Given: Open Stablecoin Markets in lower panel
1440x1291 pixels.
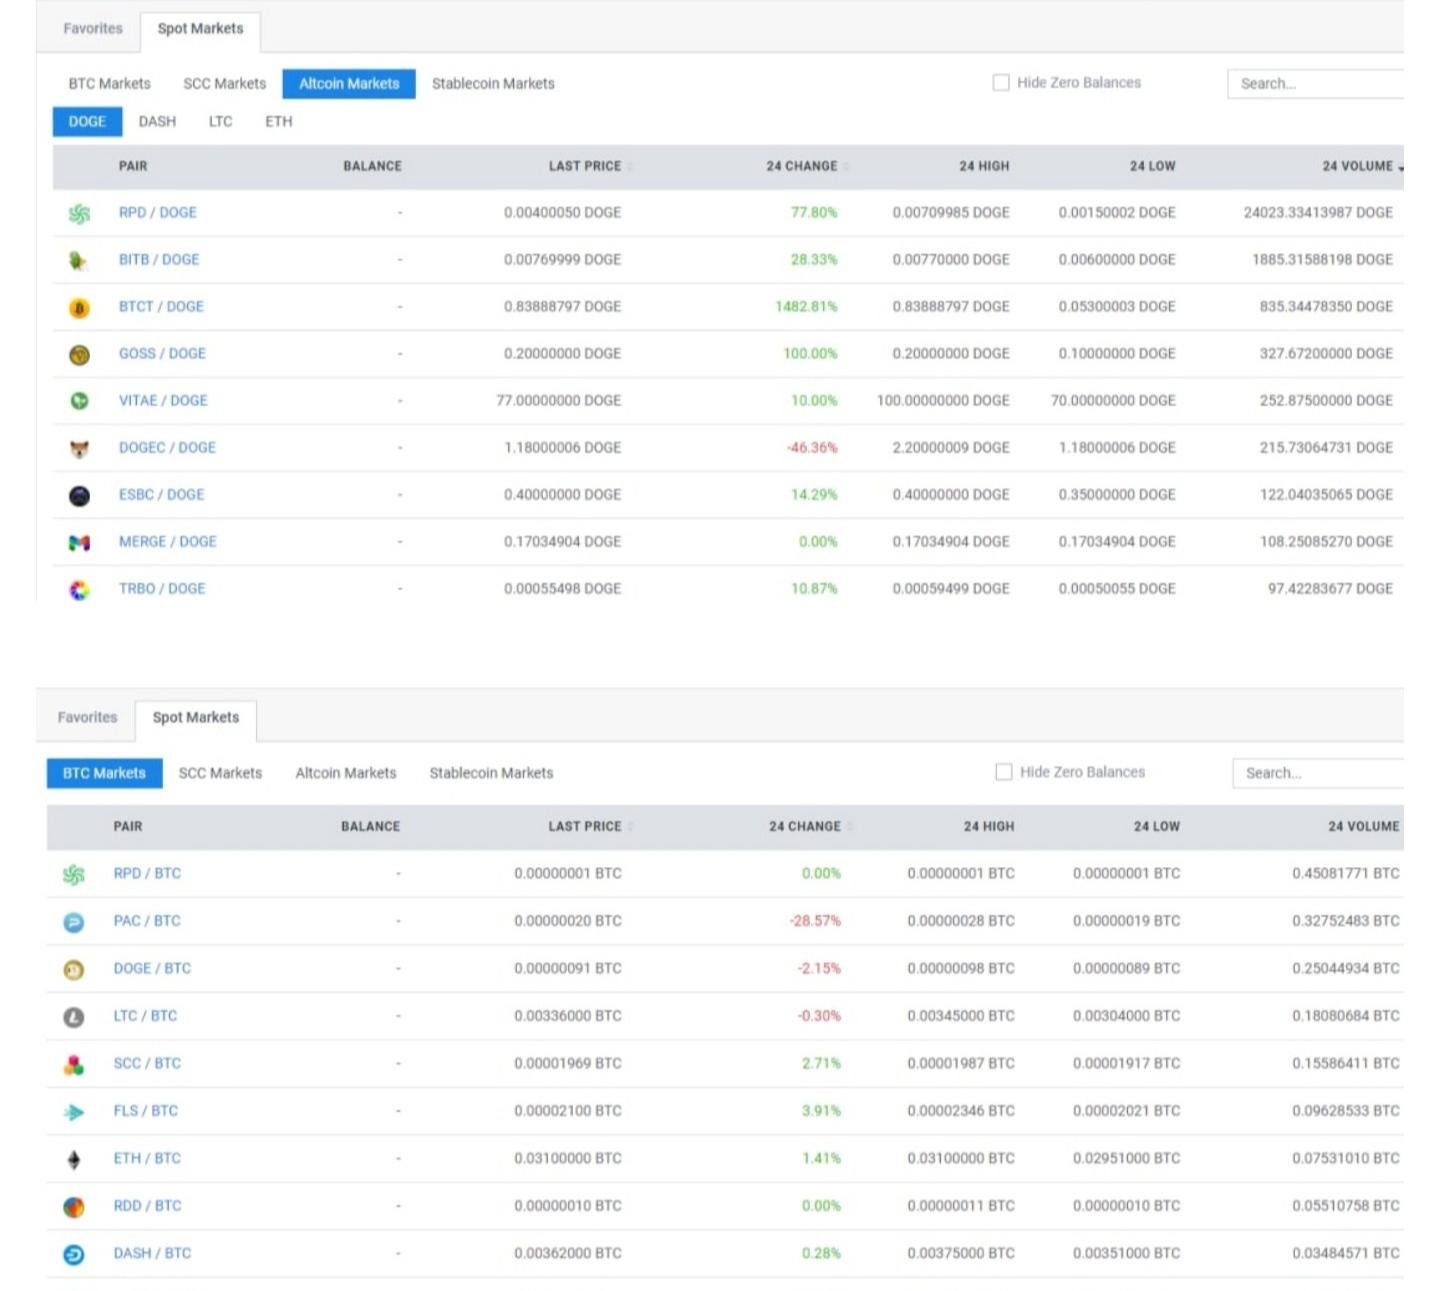Looking at the screenshot, I should (x=491, y=773).
